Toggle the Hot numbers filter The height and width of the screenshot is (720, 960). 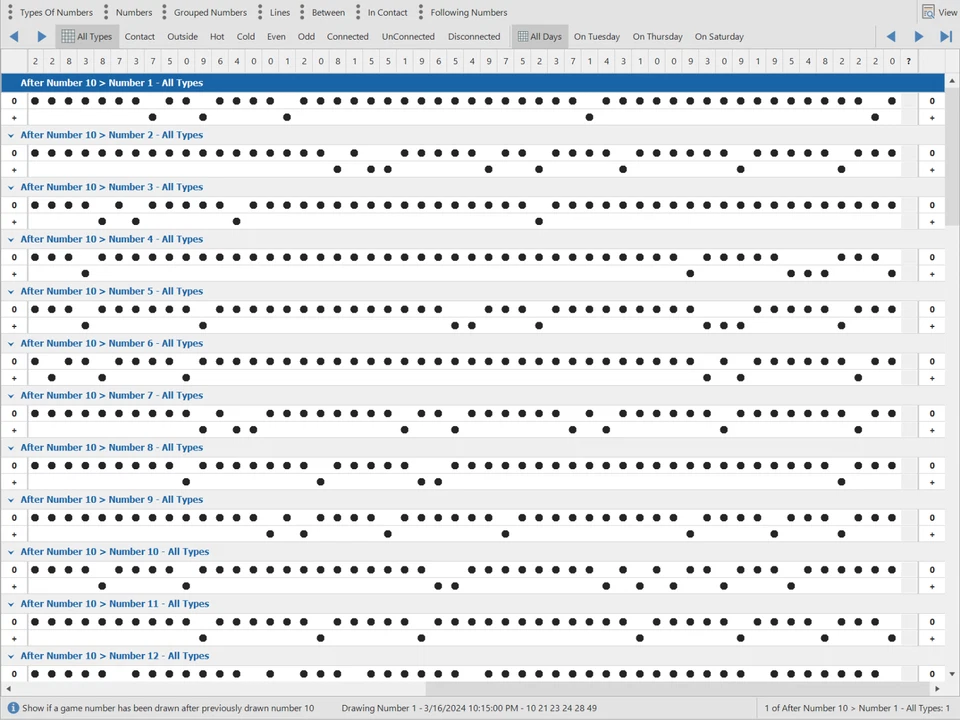[x=216, y=36]
